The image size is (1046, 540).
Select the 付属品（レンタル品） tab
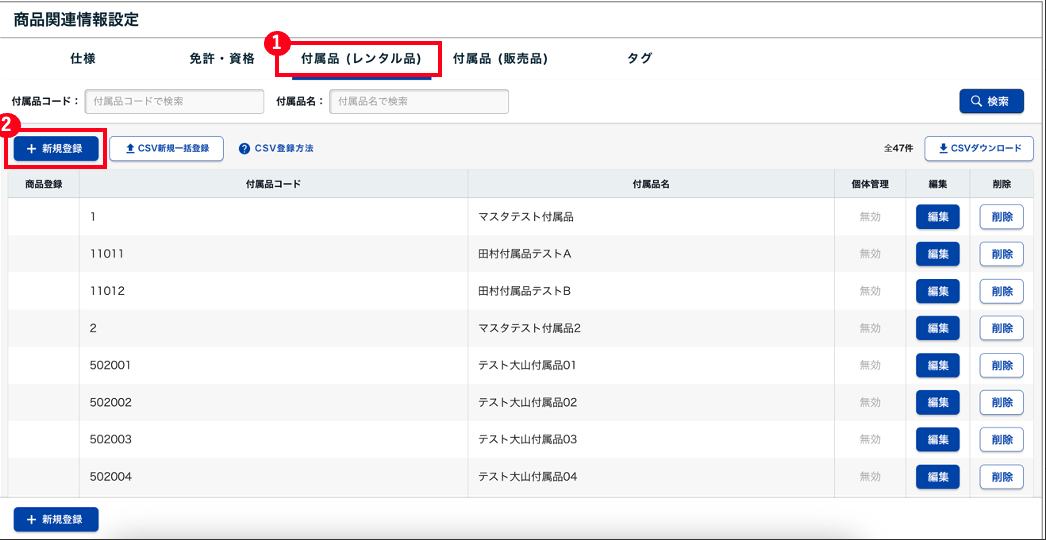coord(360,59)
